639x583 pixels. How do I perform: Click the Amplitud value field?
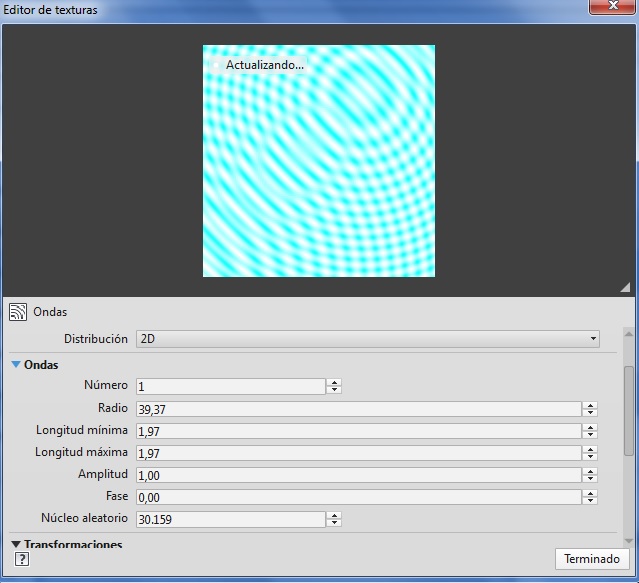coord(358,475)
